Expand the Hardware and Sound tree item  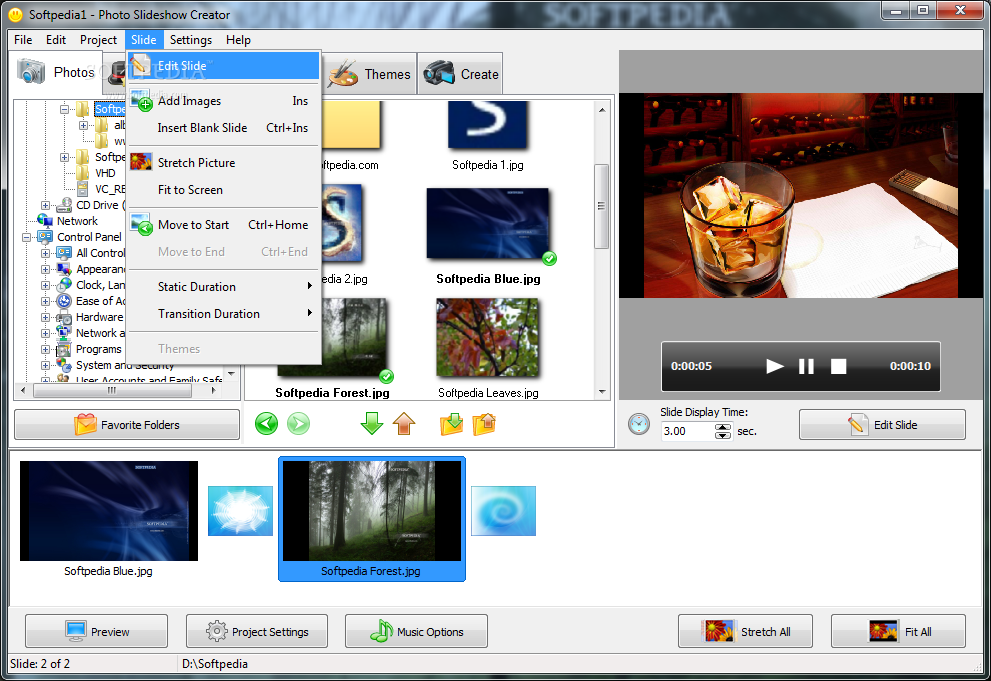click(44, 316)
